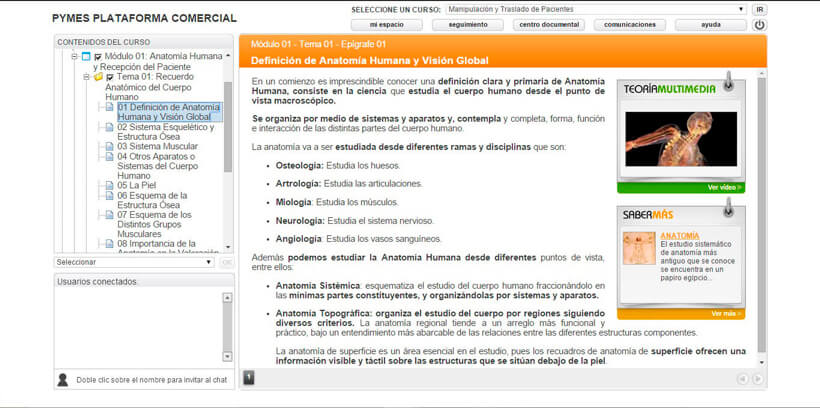This screenshot has width=820, height=408.
Task: Open the mi espacio menu
Action: [386, 25]
